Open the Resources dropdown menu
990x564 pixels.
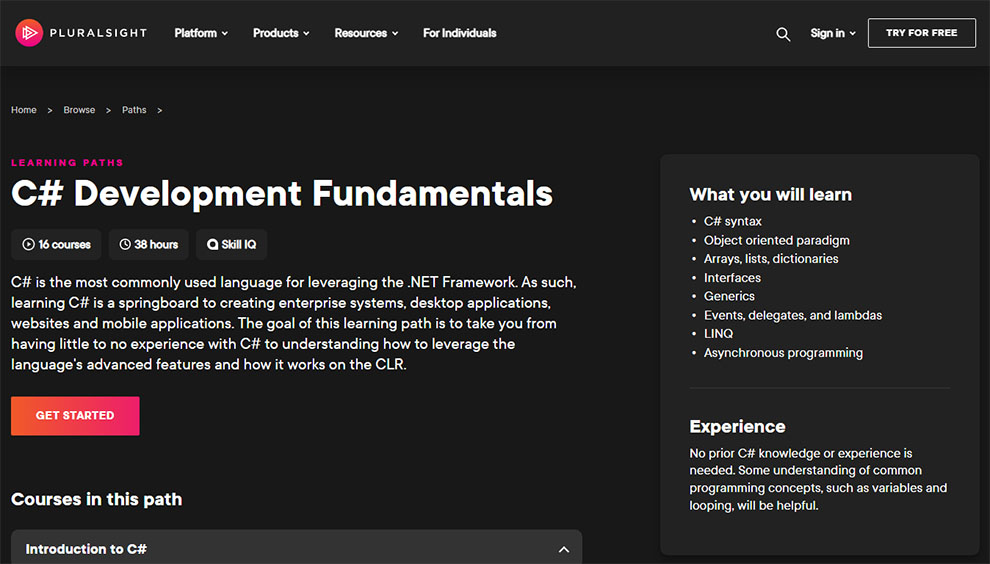pos(366,33)
